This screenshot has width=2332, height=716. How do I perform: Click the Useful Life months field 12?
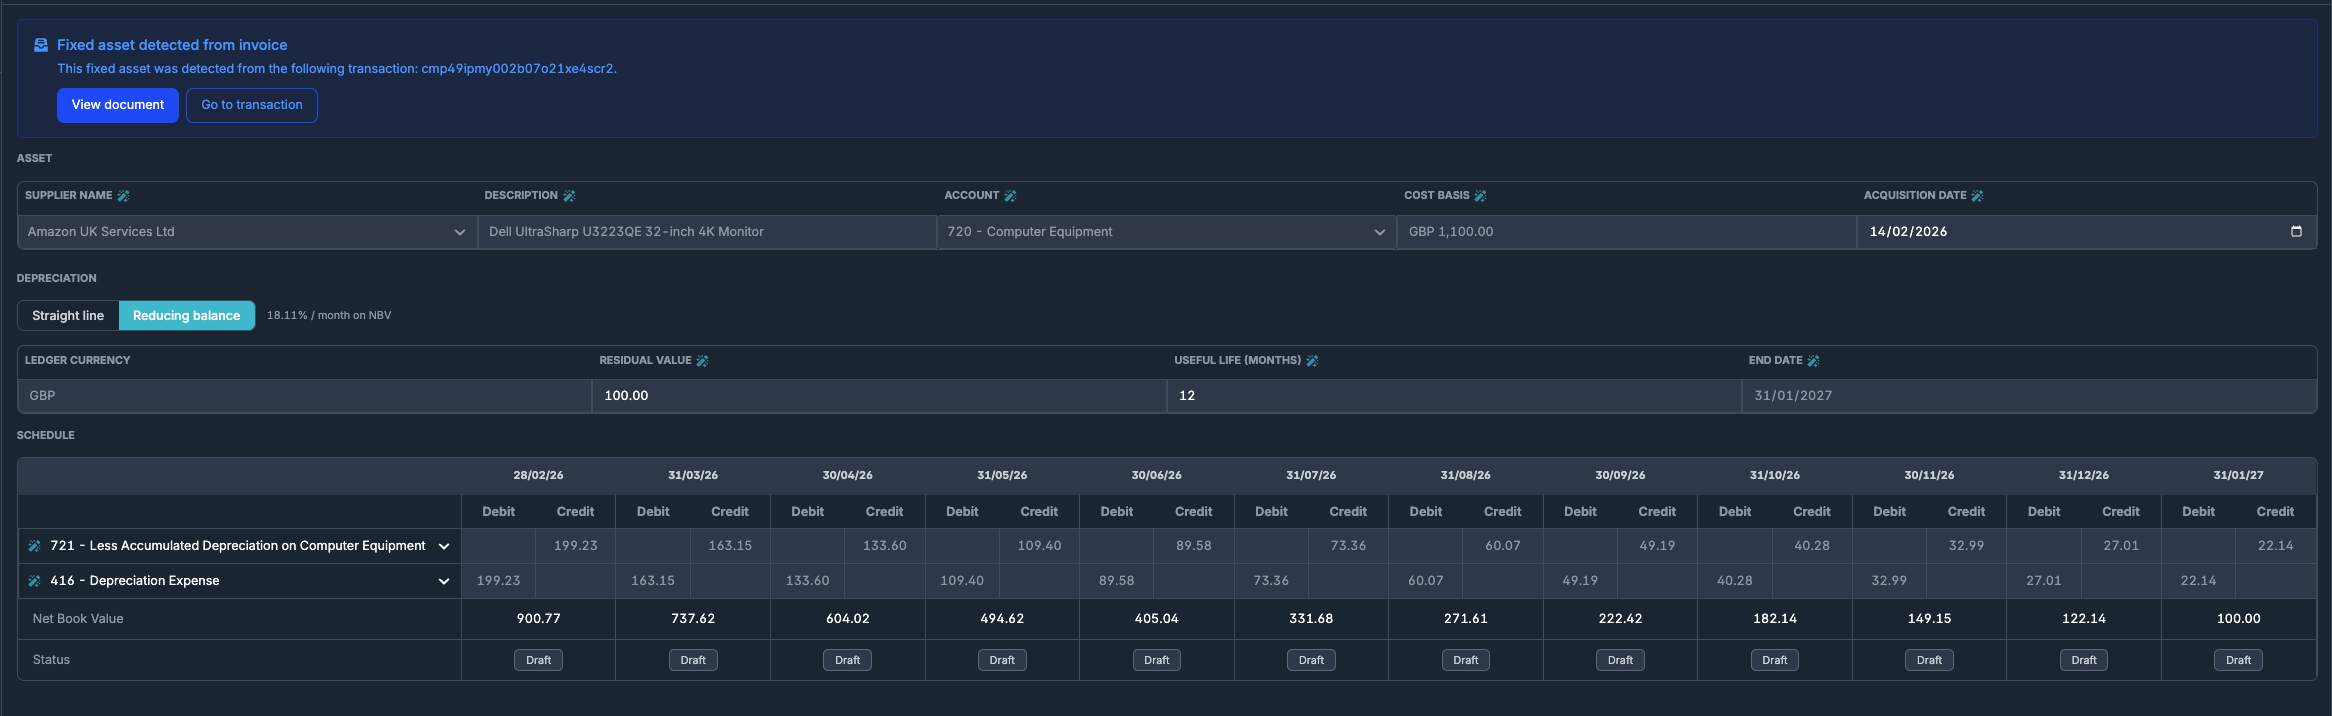pyautogui.click(x=1454, y=396)
